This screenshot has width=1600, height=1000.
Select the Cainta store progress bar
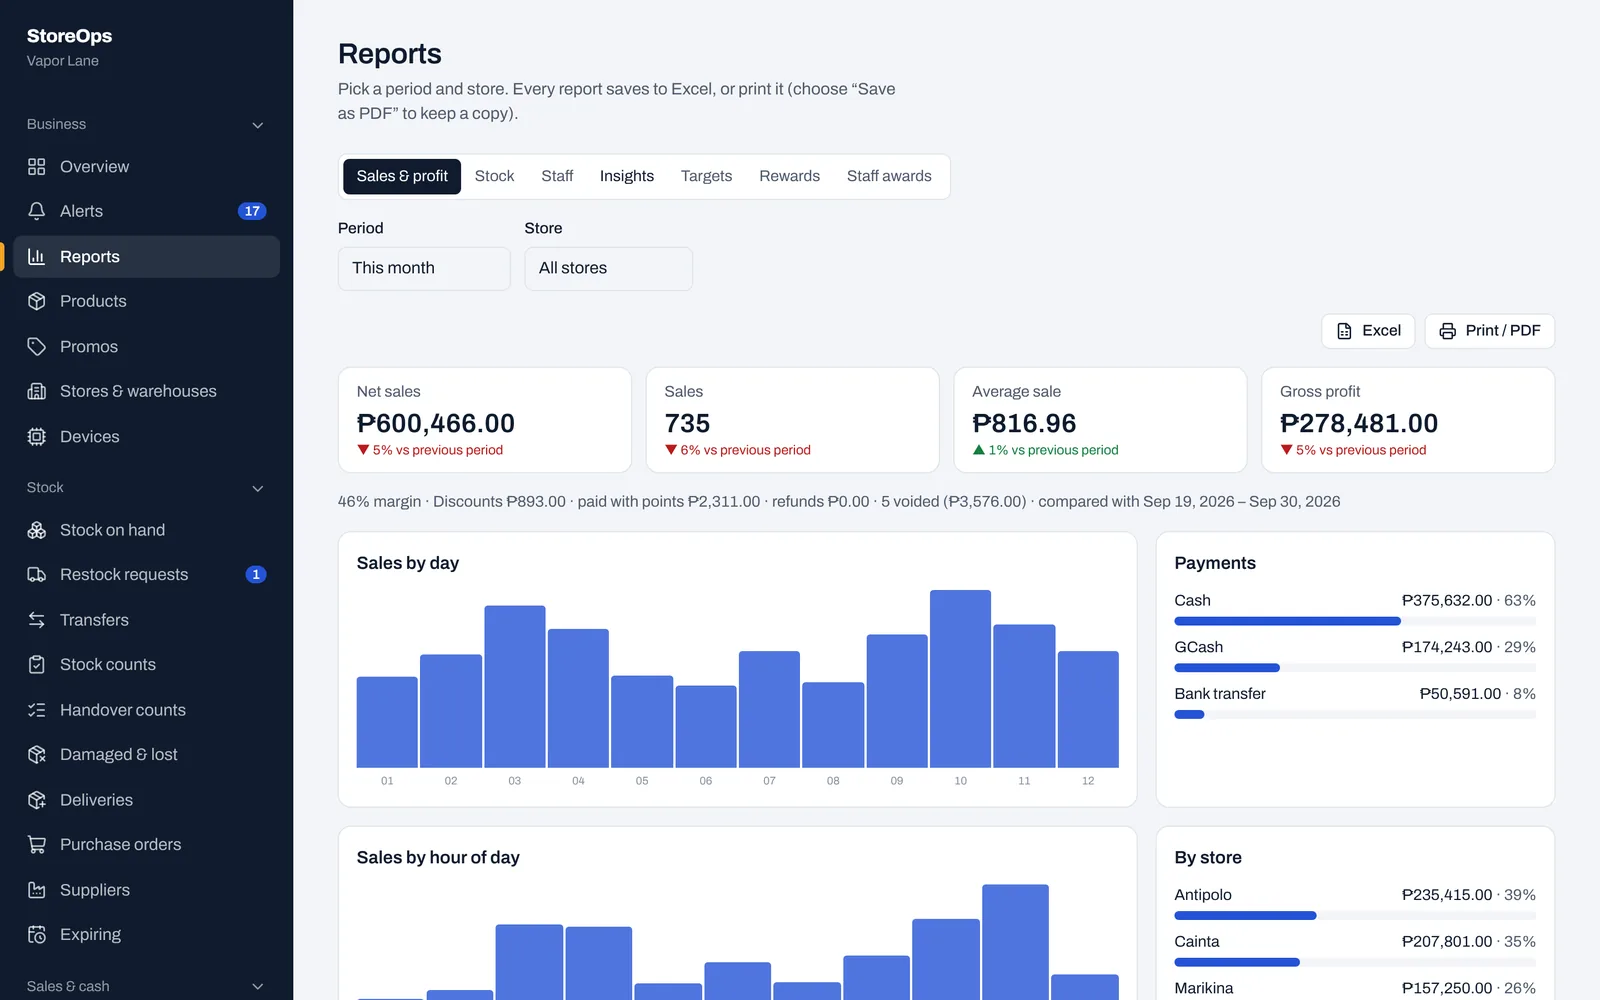pos(1355,962)
